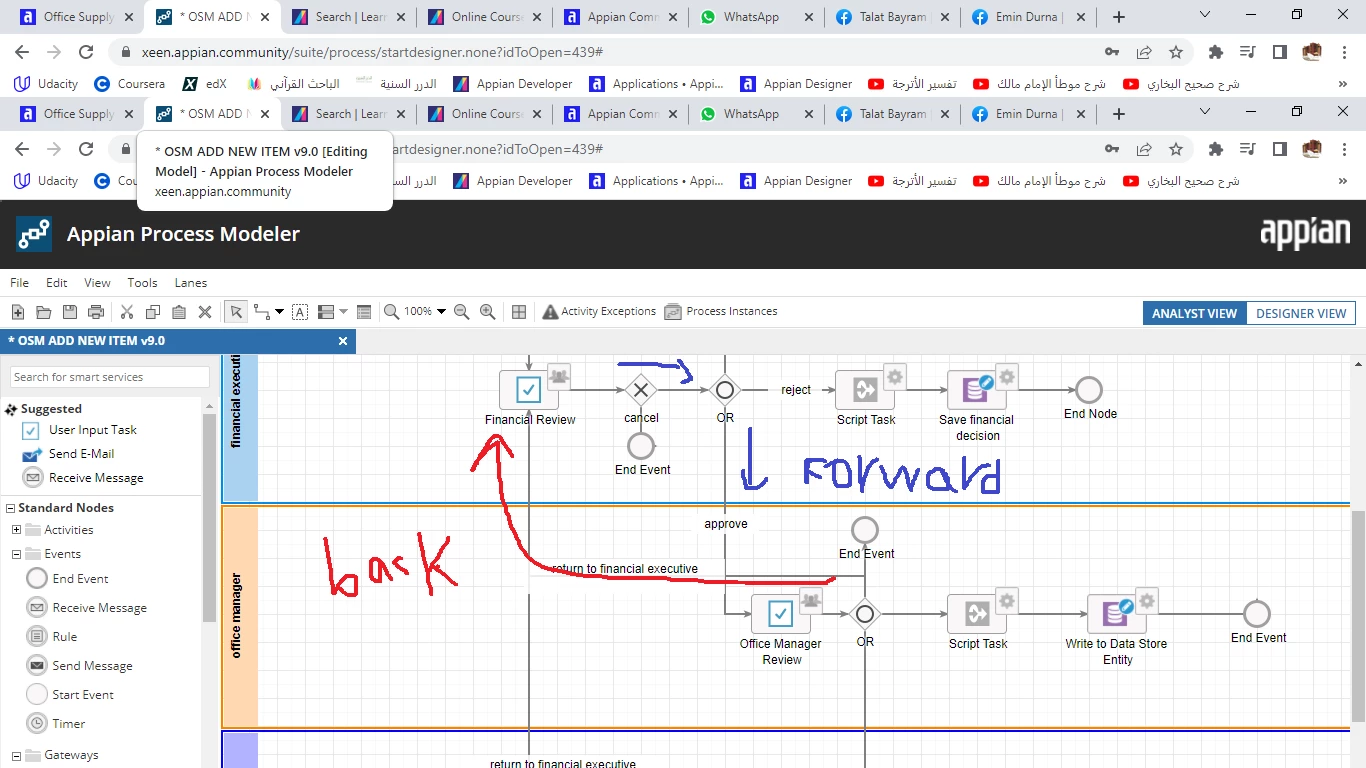
Task: Click the palette vertical scrollbar
Action: [209, 520]
